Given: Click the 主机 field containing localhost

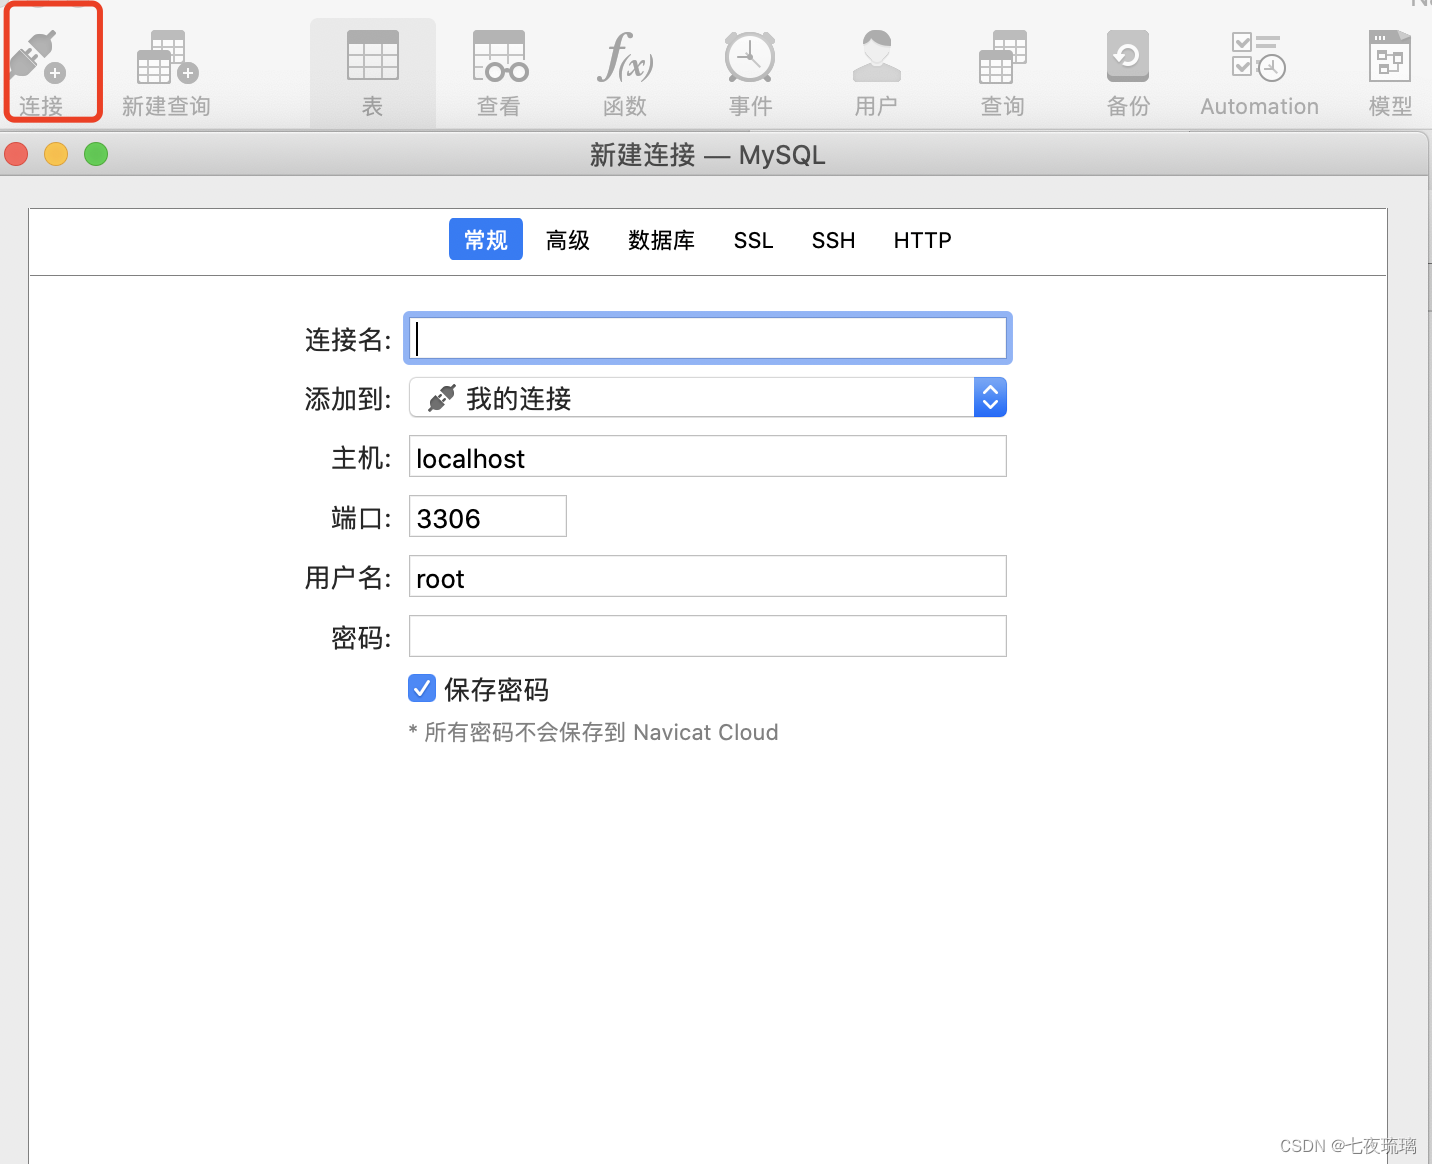Looking at the screenshot, I should pos(708,456).
